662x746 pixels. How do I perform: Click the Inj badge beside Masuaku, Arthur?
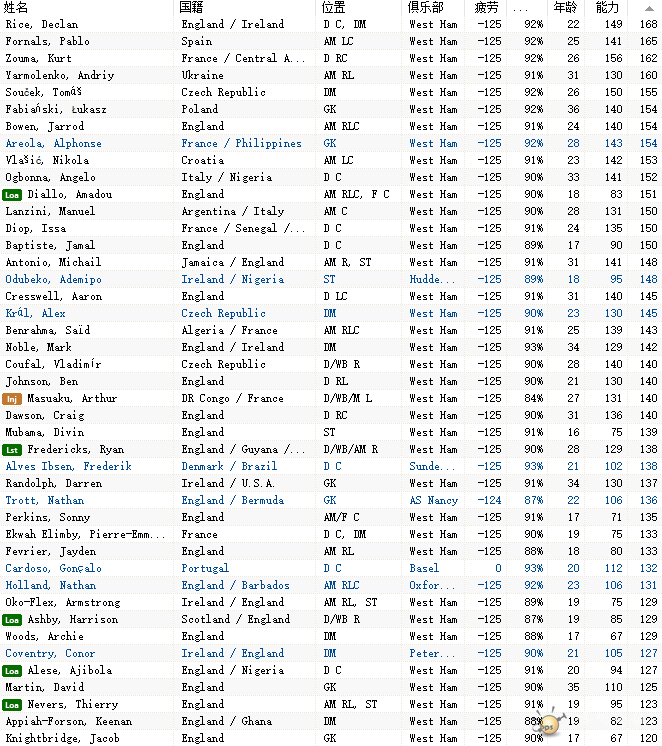click(x=12, y=399)
